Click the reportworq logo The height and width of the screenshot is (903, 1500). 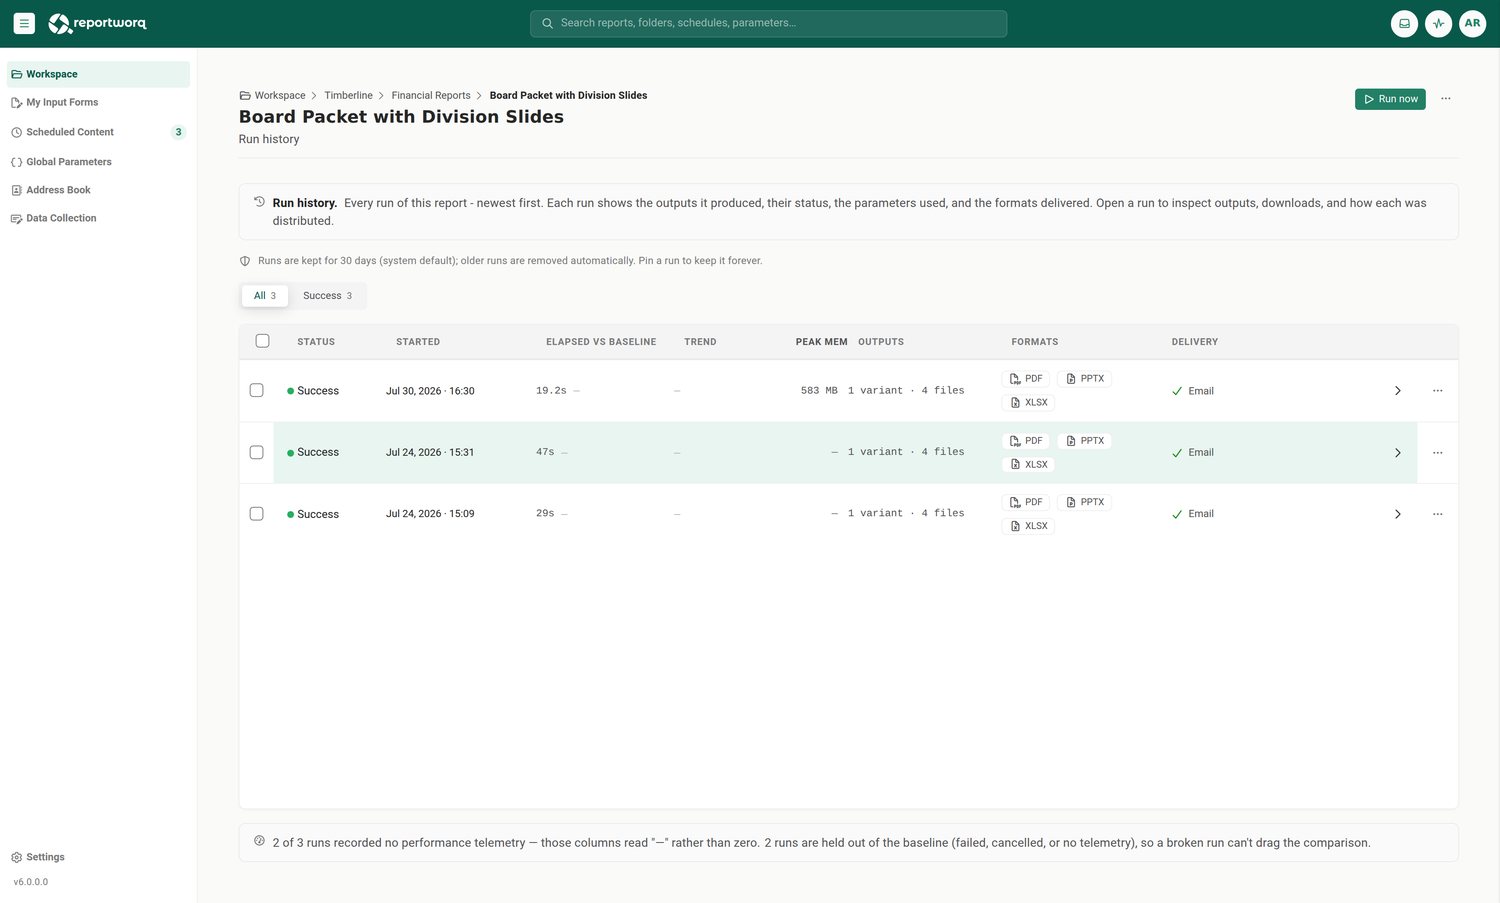click(x=97, y=23)
